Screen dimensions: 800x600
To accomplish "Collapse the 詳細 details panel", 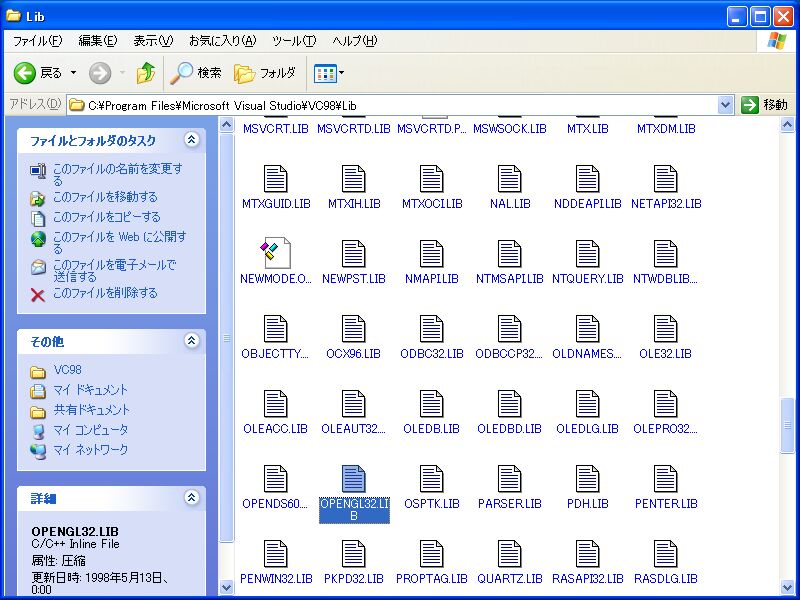I will click(191, 497).
